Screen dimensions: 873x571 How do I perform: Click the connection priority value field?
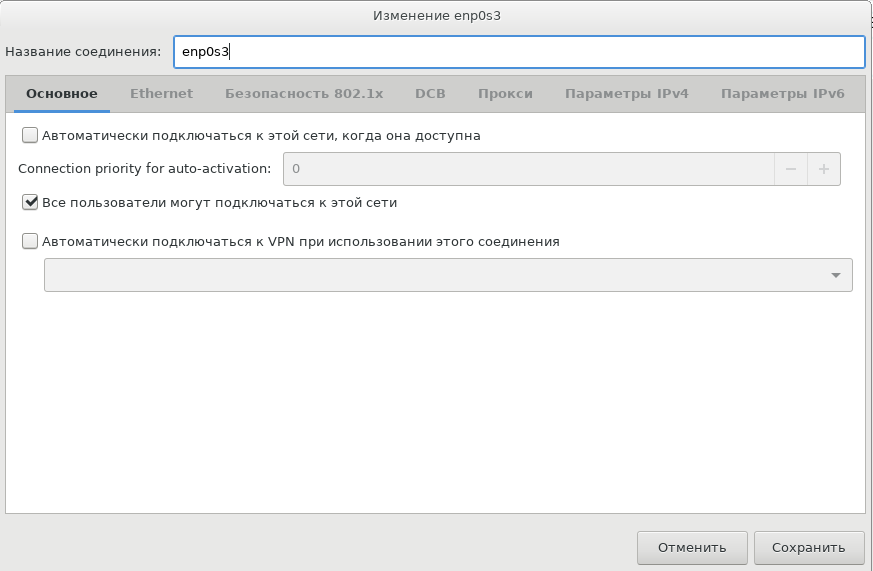528,169
